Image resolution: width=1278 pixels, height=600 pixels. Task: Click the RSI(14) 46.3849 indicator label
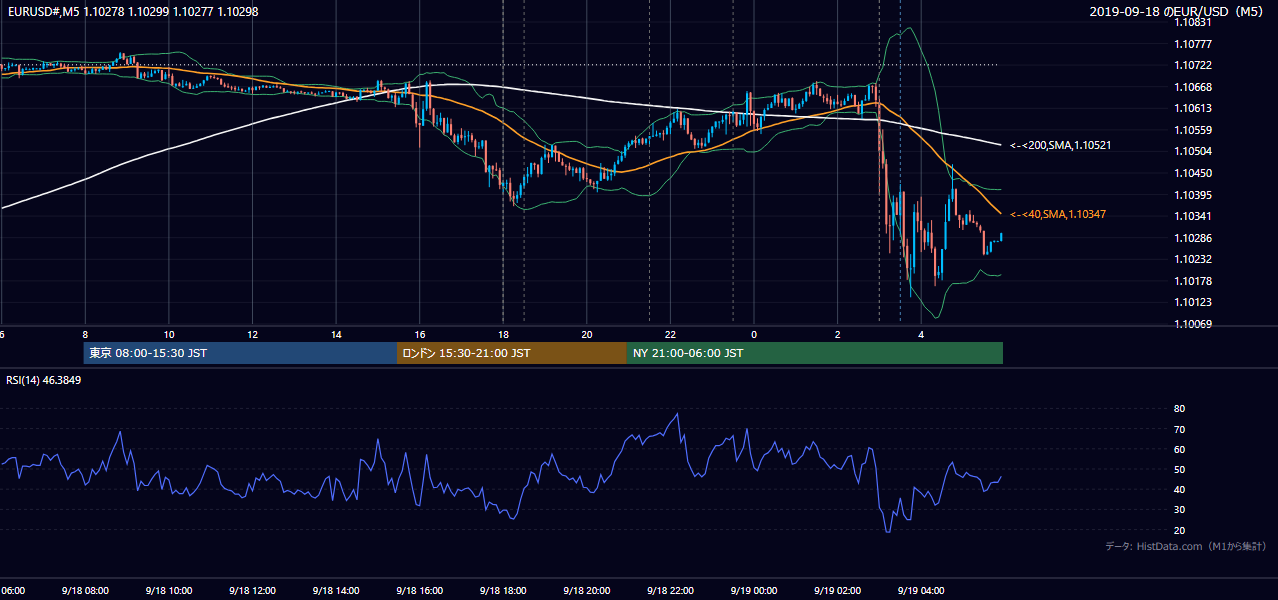pyautogui.click(x=42, y=381)
